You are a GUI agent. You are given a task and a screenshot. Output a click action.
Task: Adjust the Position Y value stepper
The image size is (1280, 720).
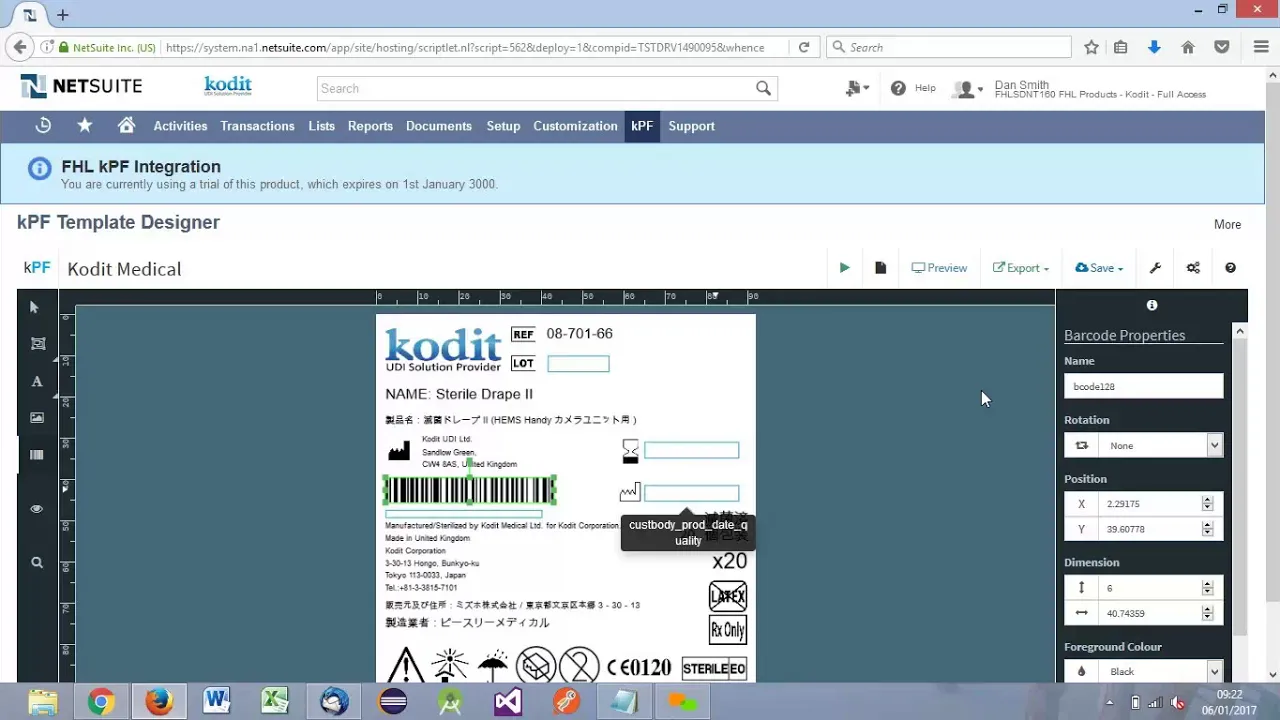point(1207,529)
